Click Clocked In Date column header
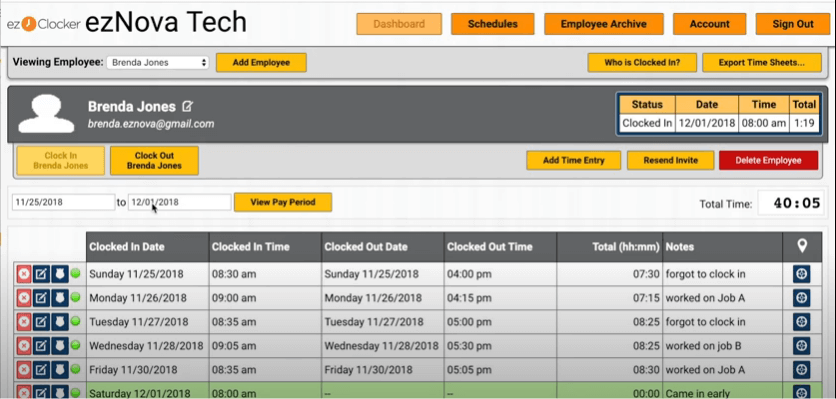Viewport: 836px width, 399px height. 147,246
